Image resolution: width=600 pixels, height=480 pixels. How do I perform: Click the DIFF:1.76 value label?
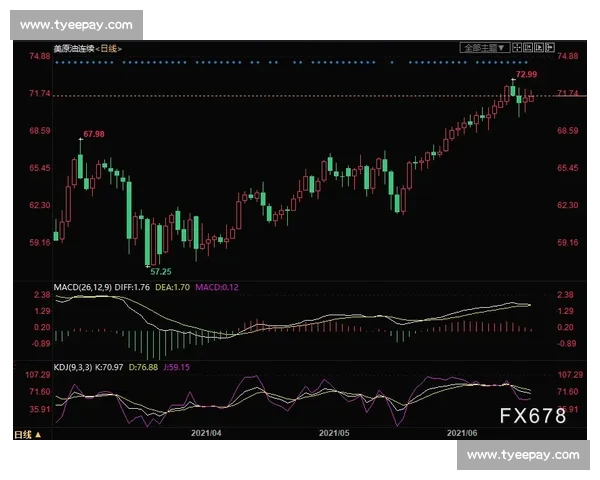[x=131, y=286]
